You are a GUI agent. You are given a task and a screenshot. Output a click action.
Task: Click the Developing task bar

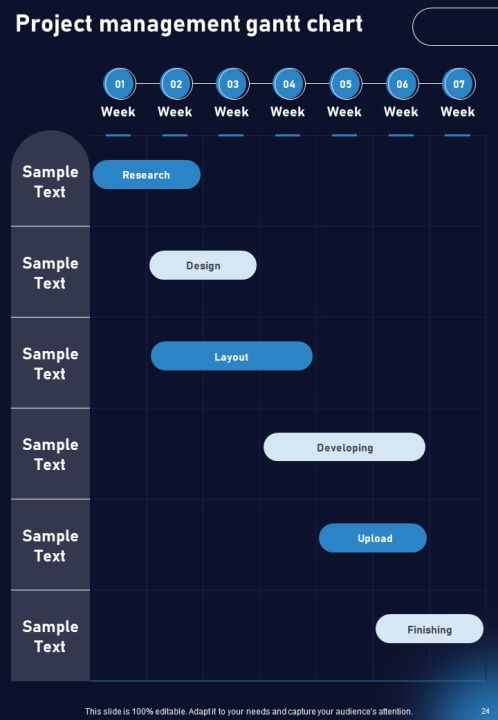(x=344, y=447)
